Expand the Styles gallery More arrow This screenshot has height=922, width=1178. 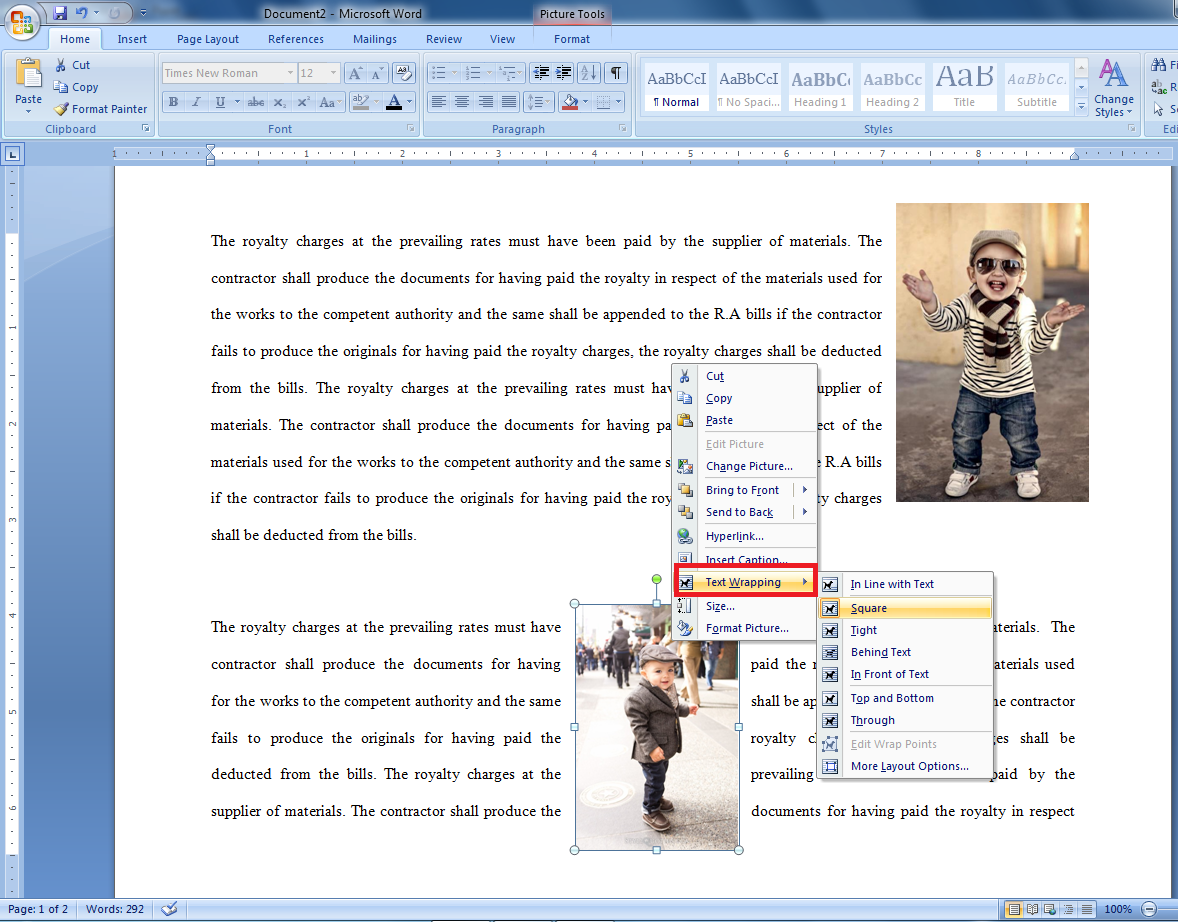[1081, 107]
